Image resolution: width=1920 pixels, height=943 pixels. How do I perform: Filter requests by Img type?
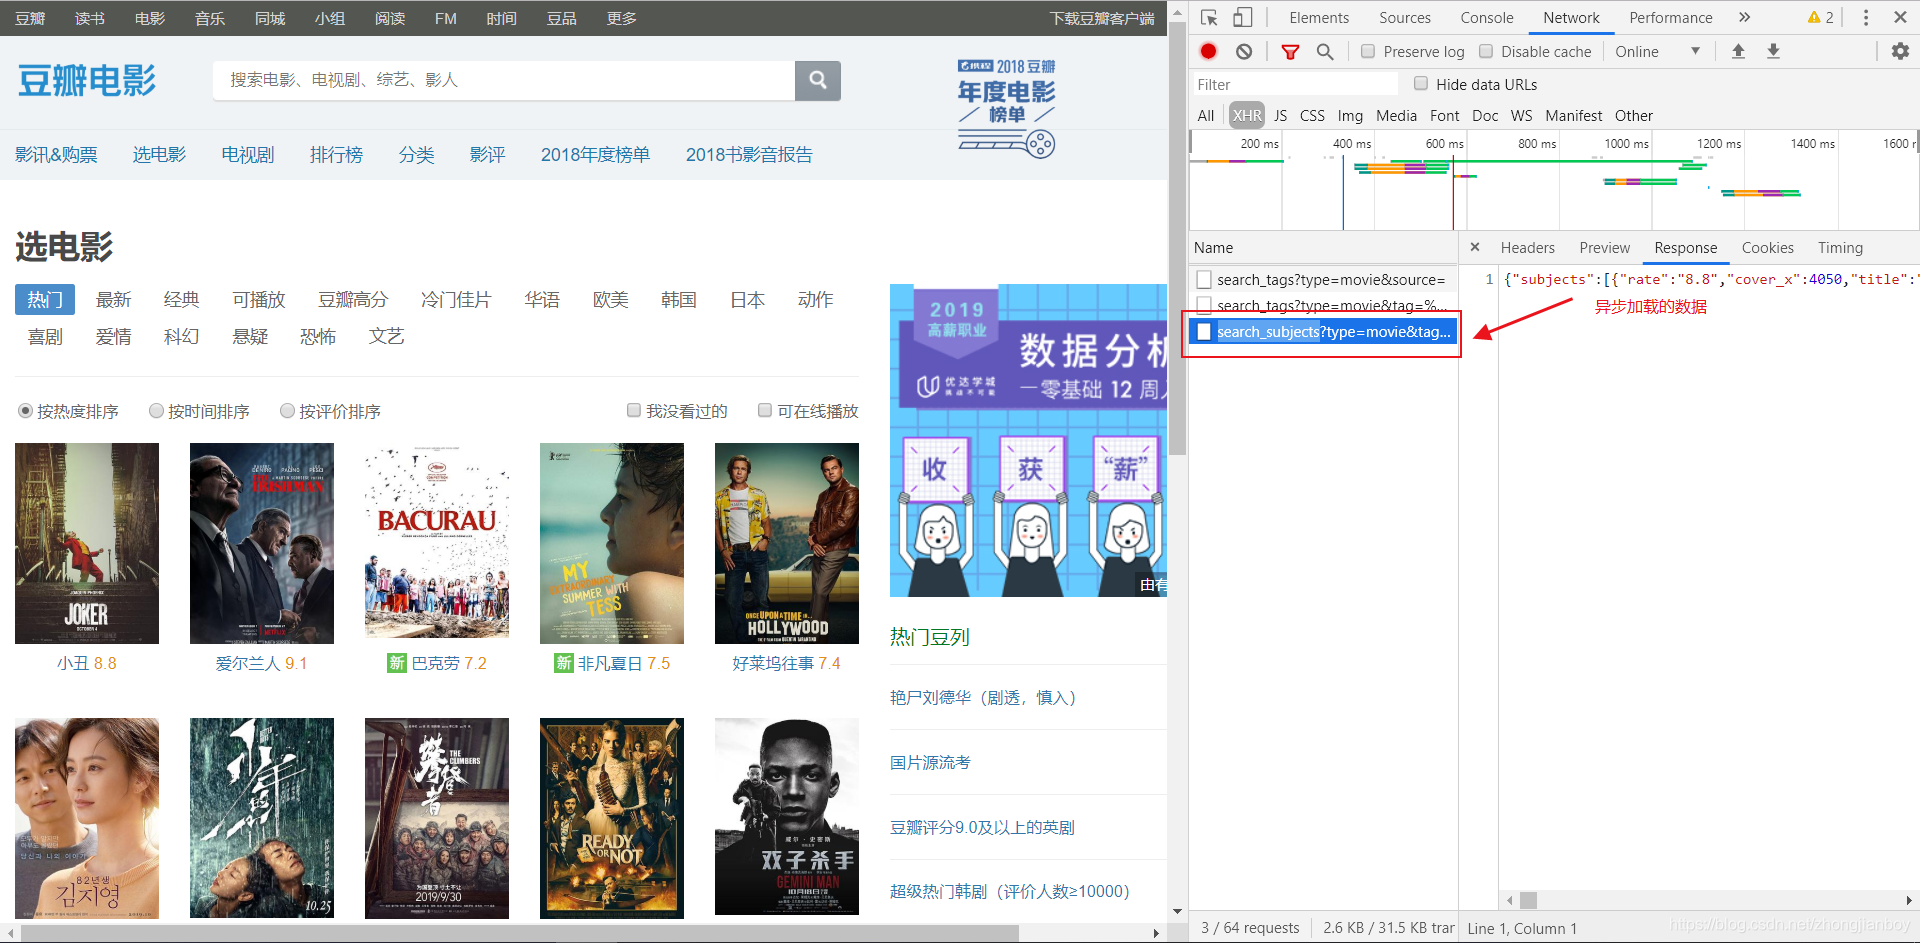tap(1350, 116)
